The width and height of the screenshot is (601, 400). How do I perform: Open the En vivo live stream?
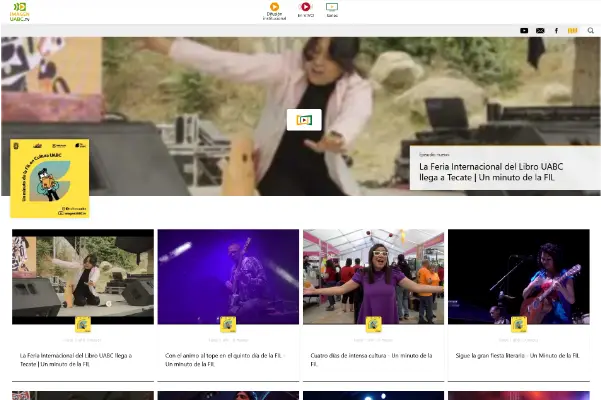pyautogui.click(x=305, y=10)
